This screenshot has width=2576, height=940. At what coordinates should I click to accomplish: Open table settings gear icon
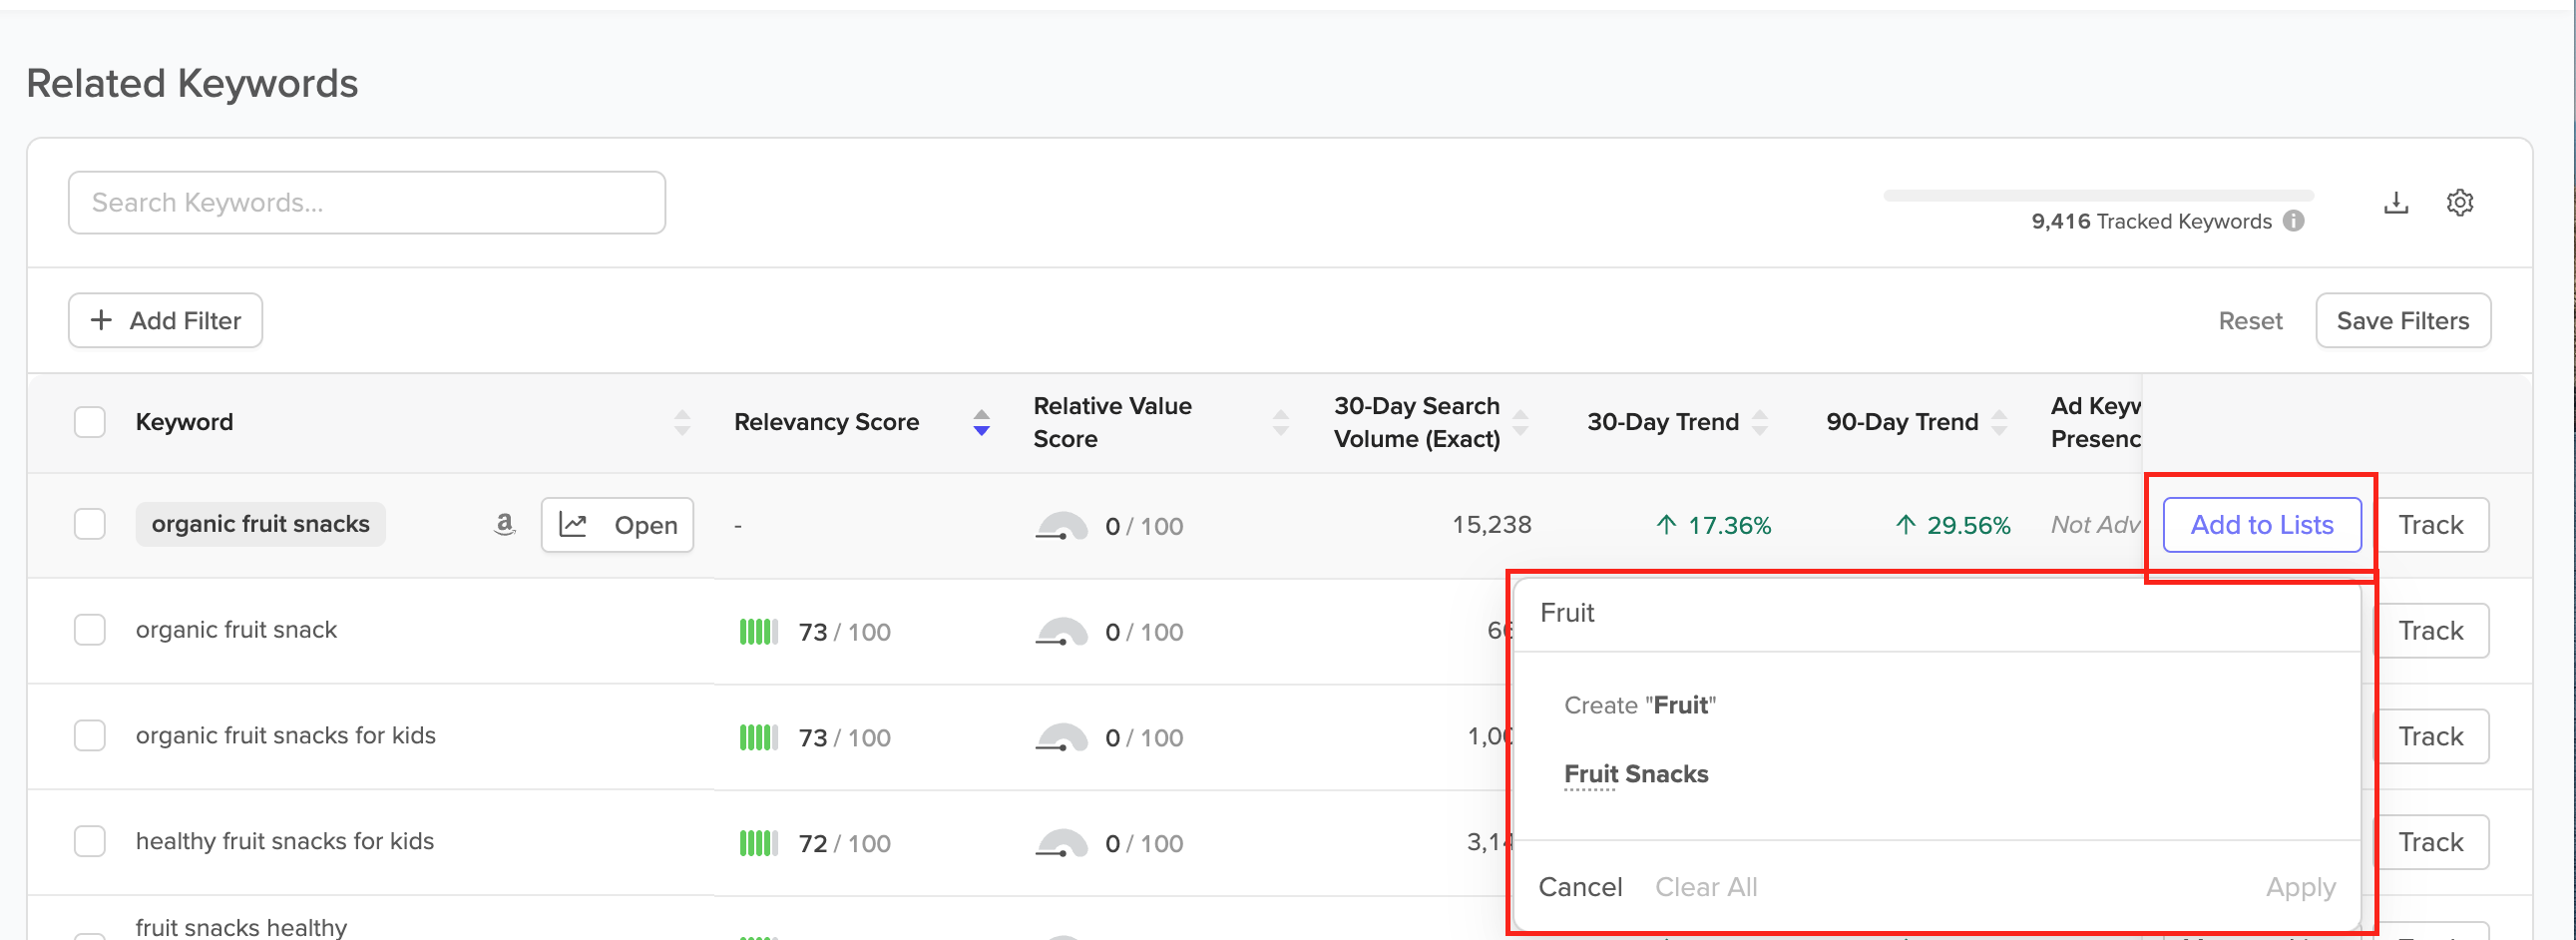click(2460, 203)
